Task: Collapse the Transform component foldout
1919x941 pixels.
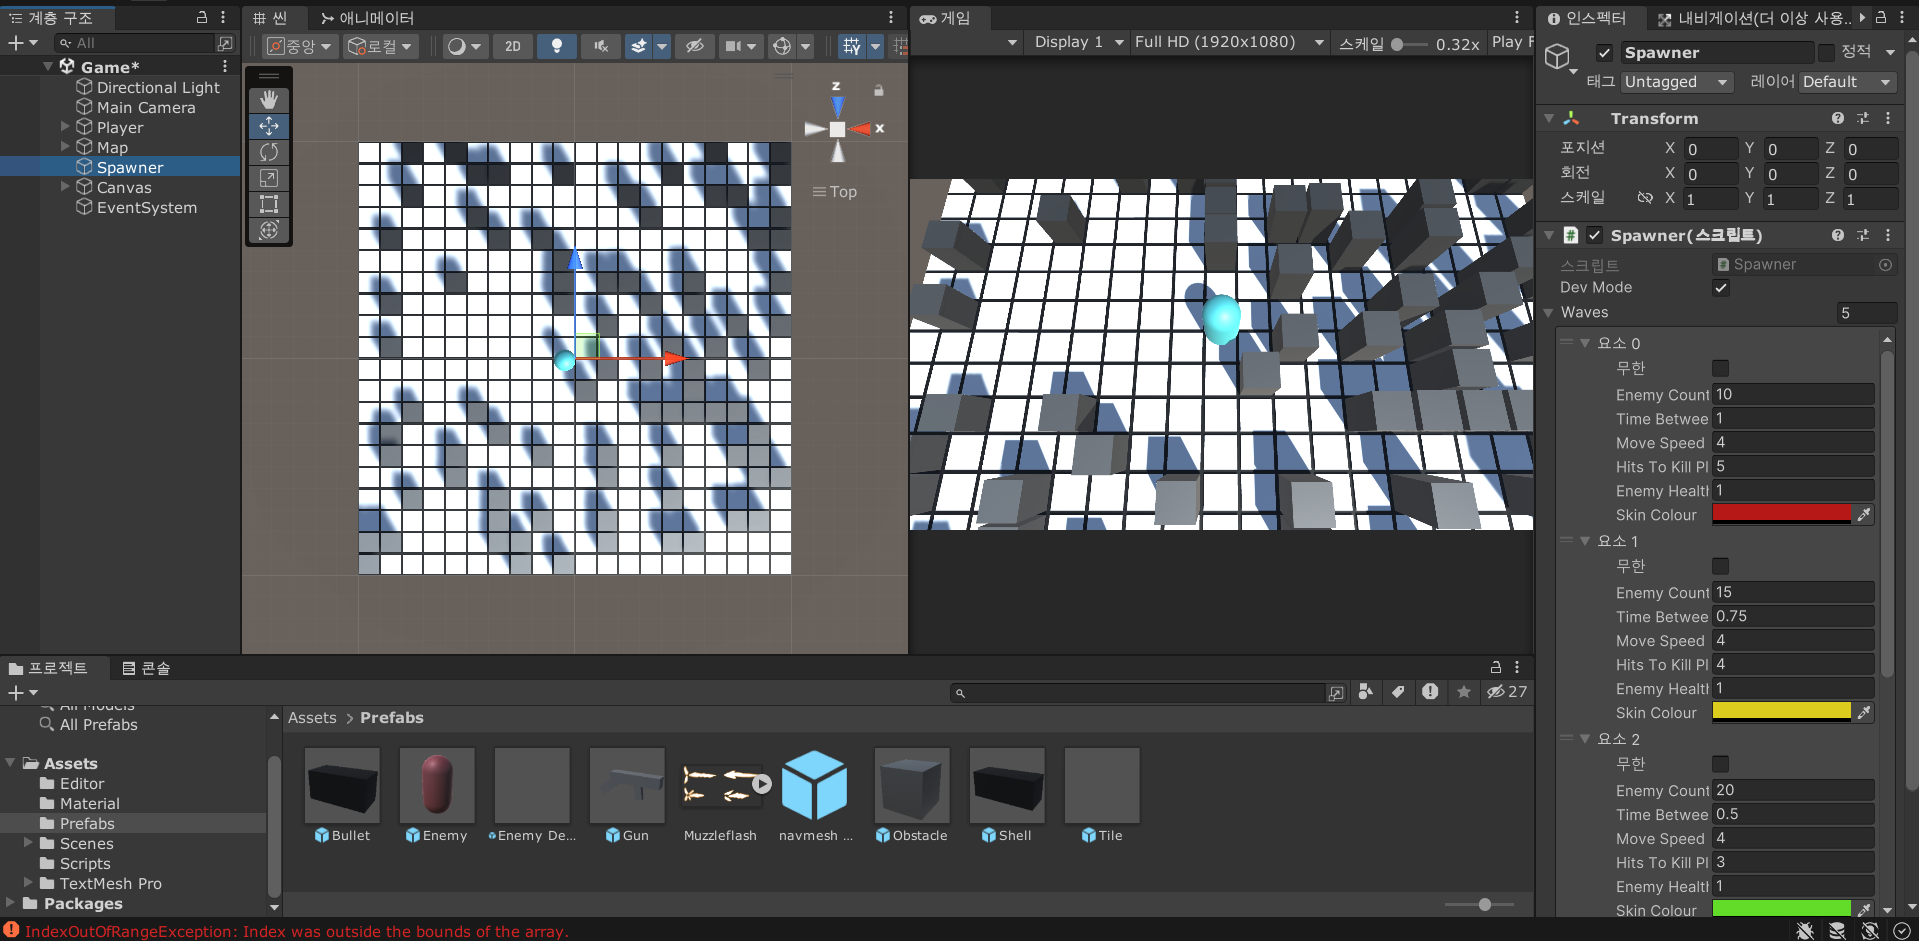Action: [x=1549, y=118]
